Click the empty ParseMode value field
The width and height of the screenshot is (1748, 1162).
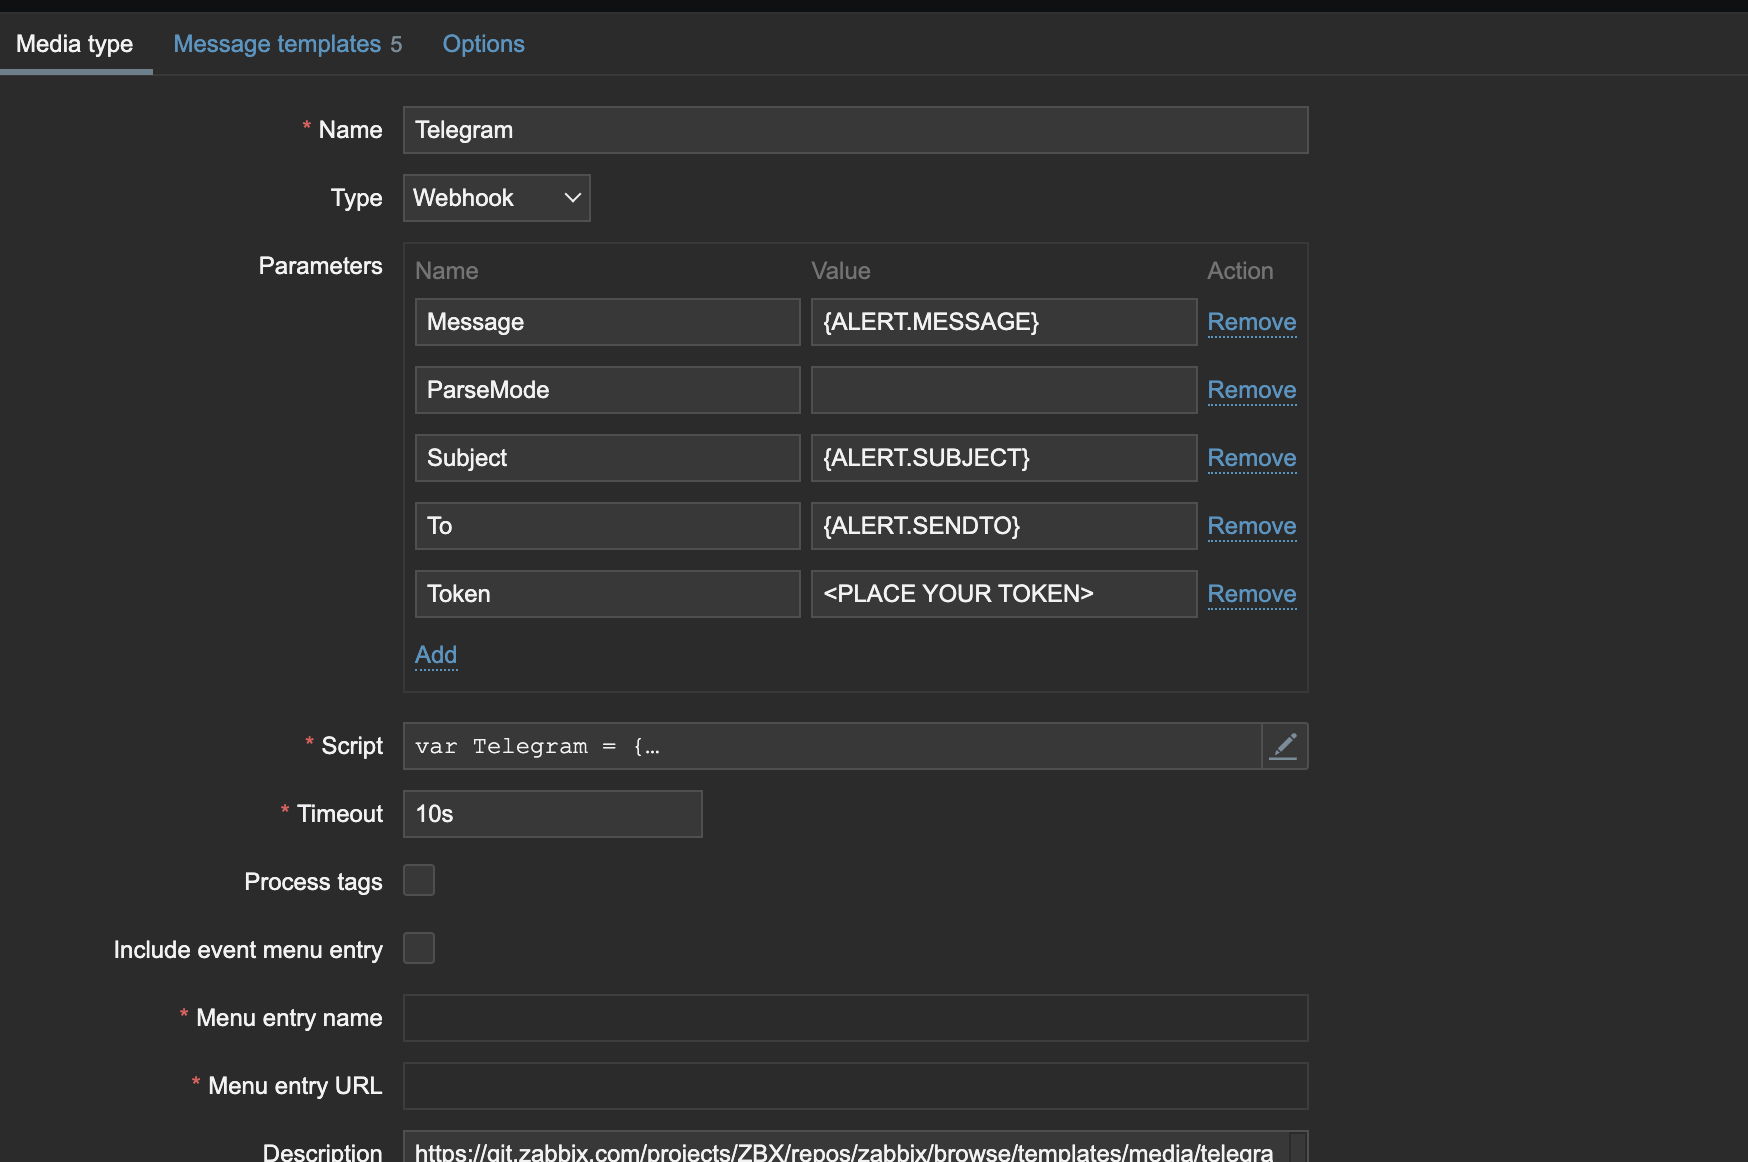point(1004,390)
